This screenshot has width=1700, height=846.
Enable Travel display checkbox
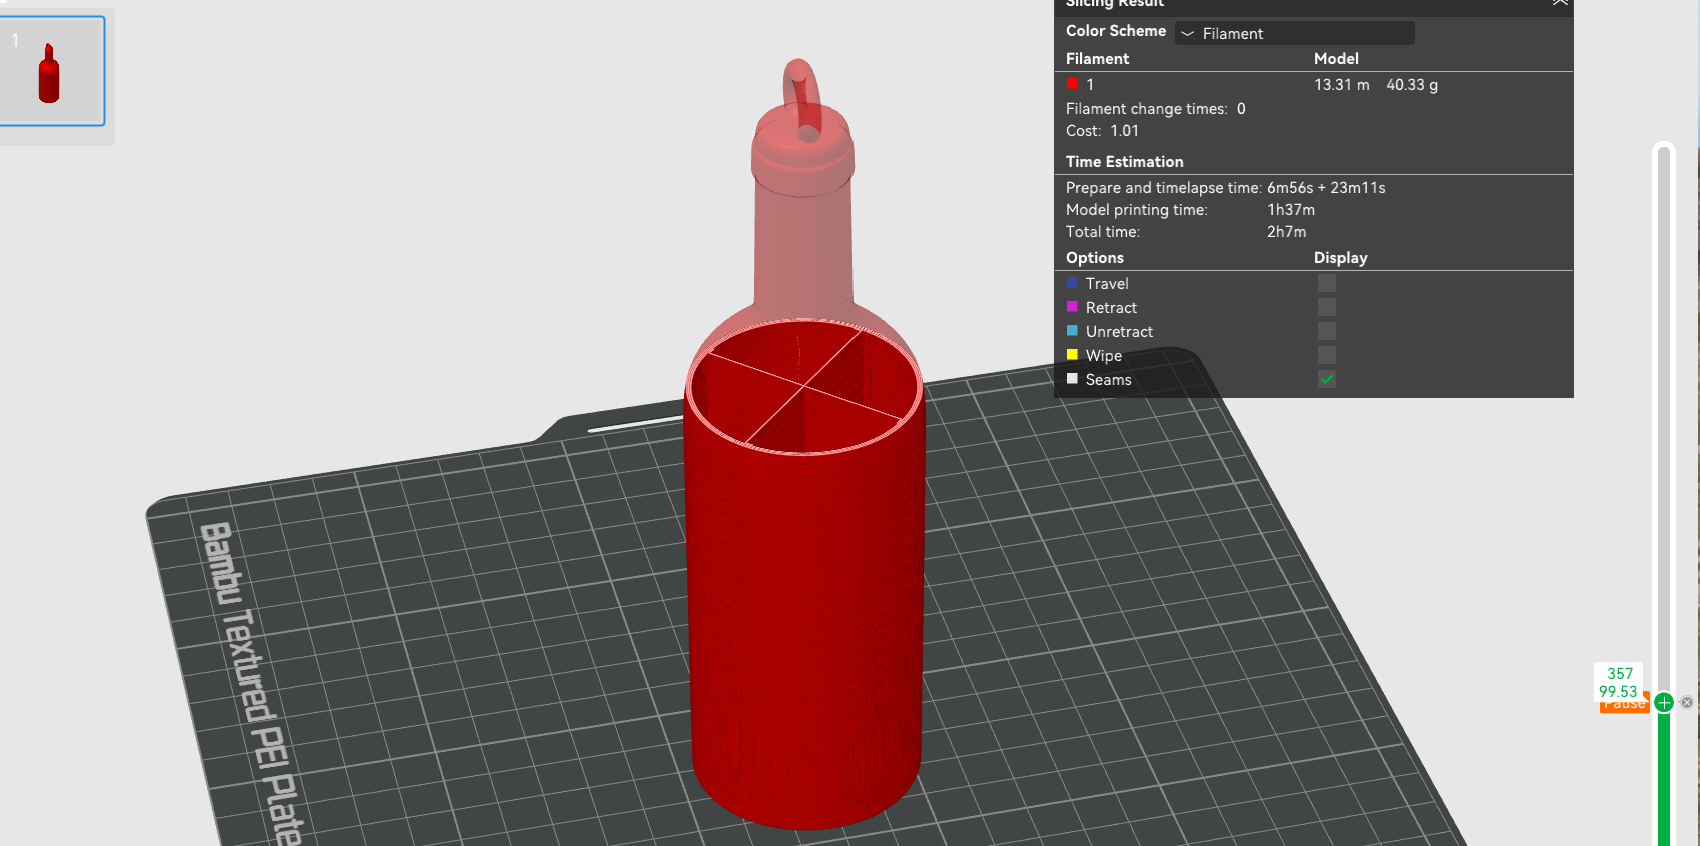(1327, 283)
